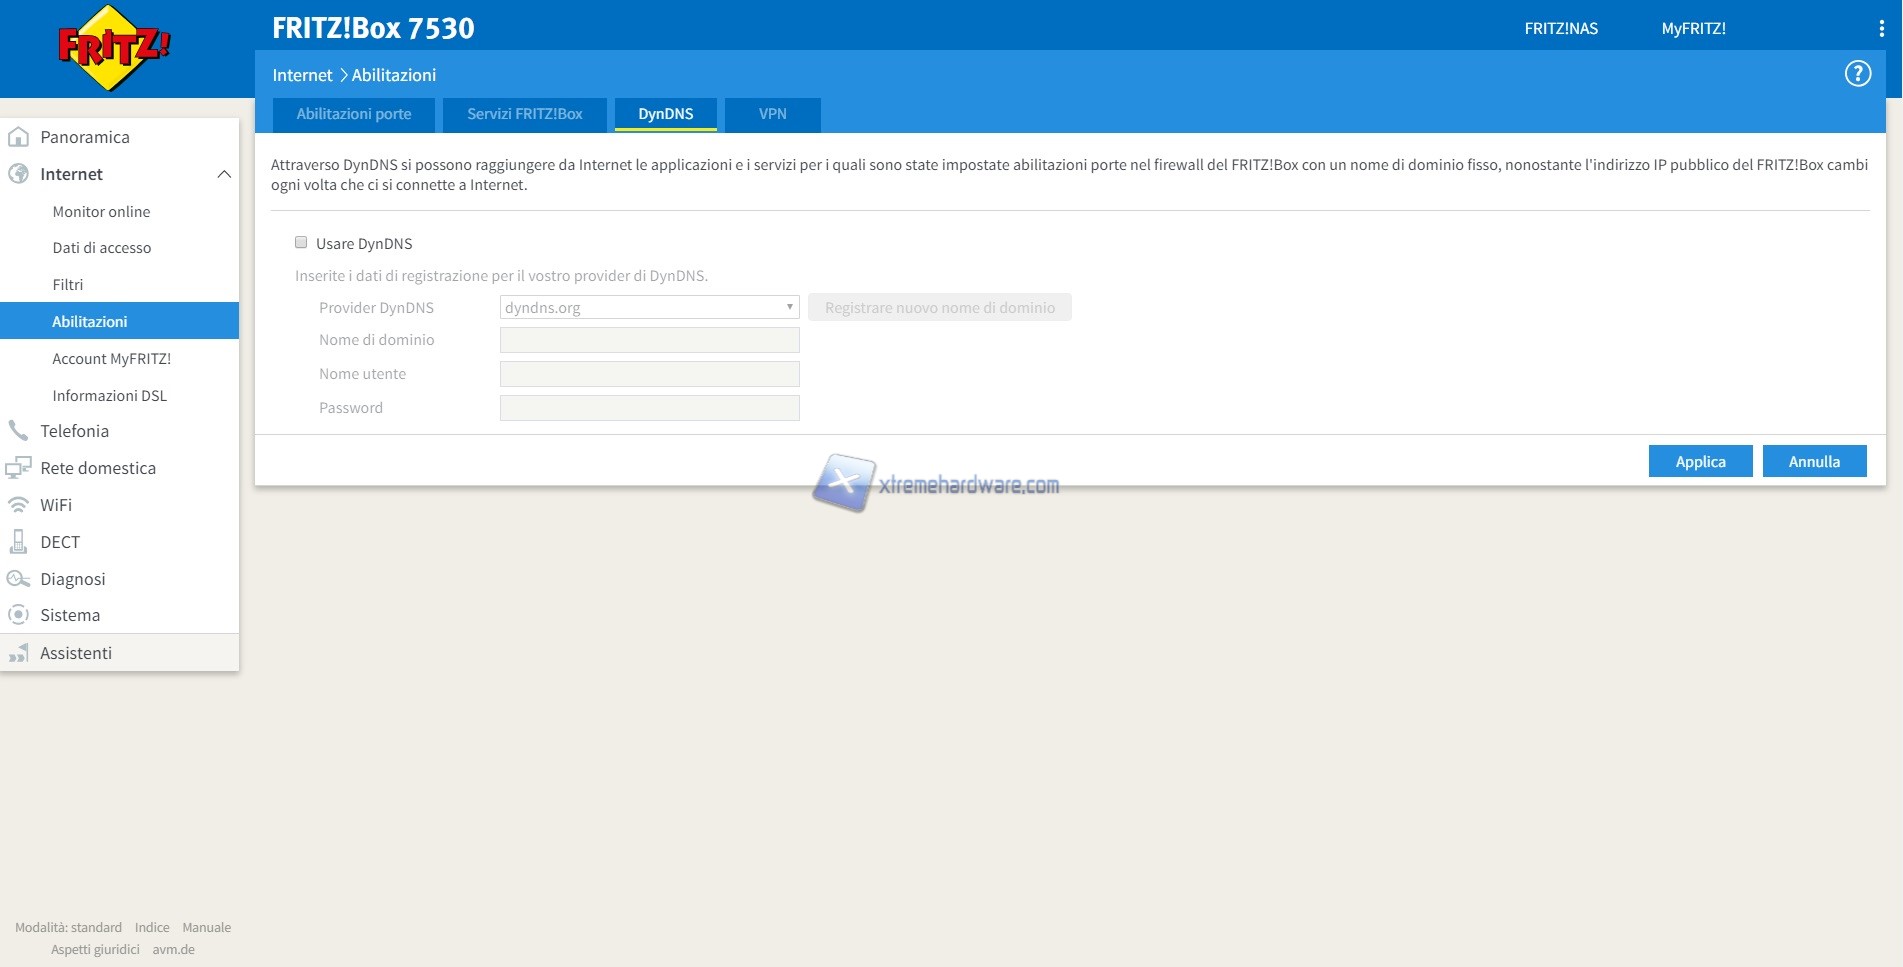The width and height of the screenshot is (1903, 967).
Task: Click the WiFi signal icon
Action: click(x=18, y=505)
